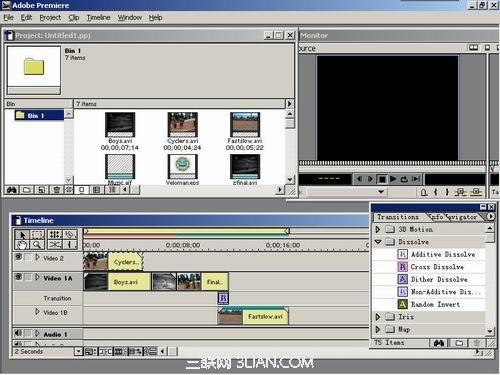Image resolution: width=500 pixels, height=375 pixels.
Task: Select the Cross Fade scissors-like tool
Action: [55, 245]
